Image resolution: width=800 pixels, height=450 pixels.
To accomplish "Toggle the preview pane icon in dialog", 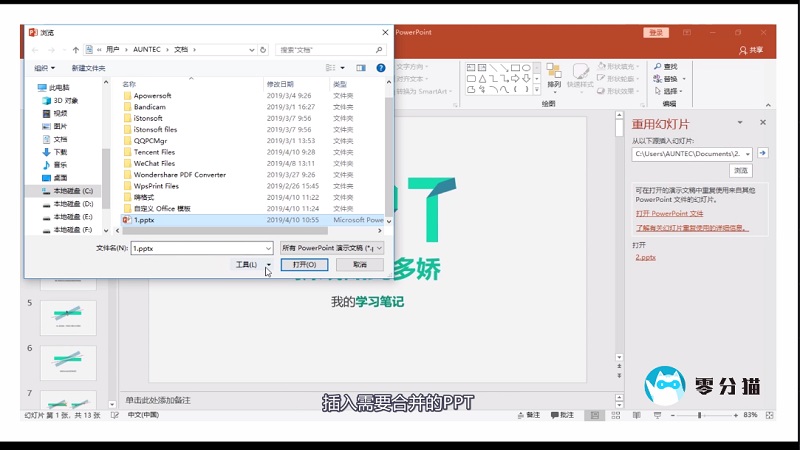I will [362, 68].
